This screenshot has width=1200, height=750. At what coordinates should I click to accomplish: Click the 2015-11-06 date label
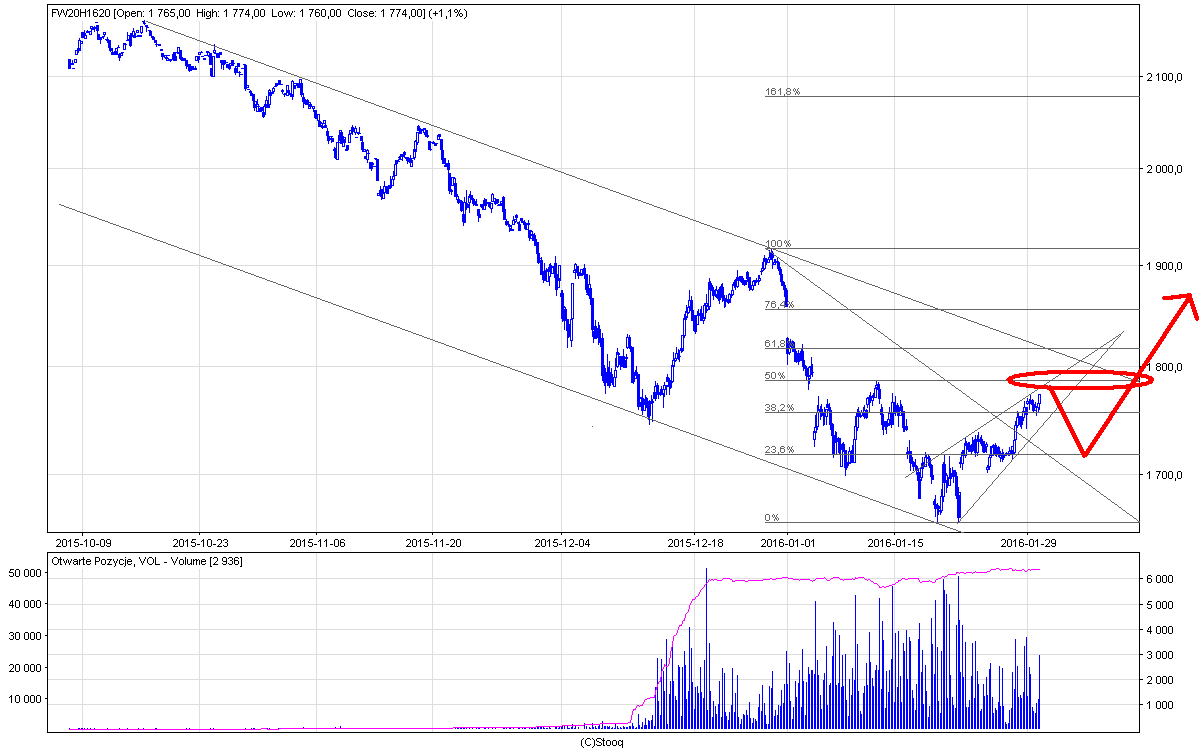(x=316, y=543)
